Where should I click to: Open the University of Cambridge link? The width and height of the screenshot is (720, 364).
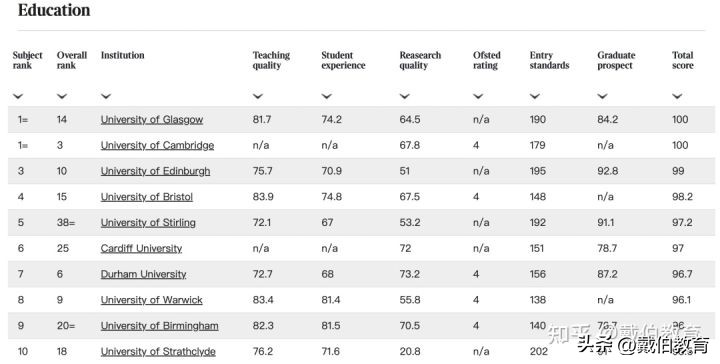pyautogui.click(x=158, y=146)
